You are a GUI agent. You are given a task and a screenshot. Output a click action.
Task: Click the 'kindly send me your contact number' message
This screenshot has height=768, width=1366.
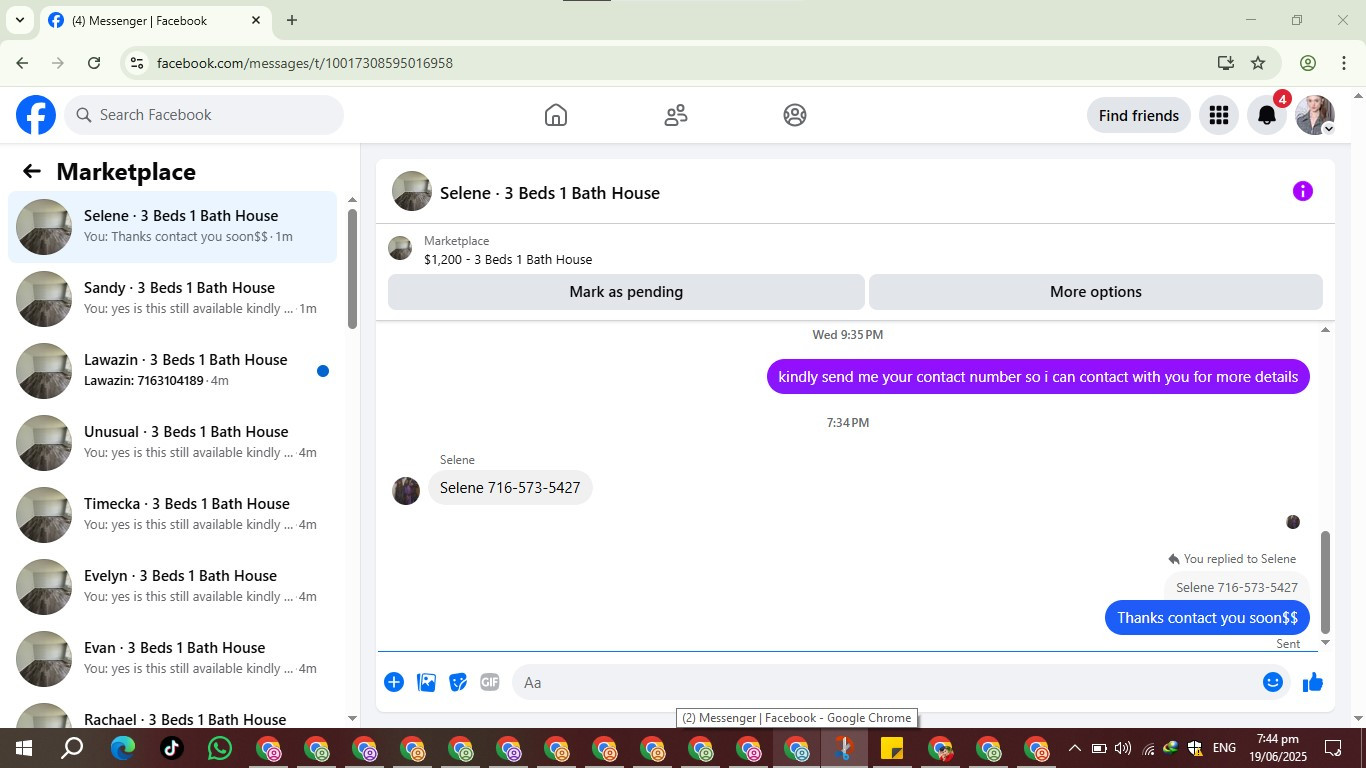click(x=1038, y=377)
